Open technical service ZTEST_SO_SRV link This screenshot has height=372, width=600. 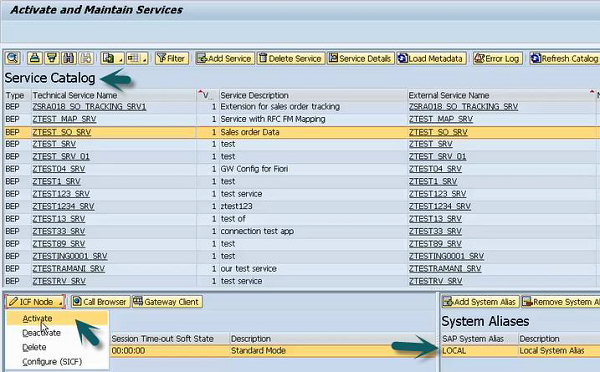pyautogui.click(x=62, y=132)
